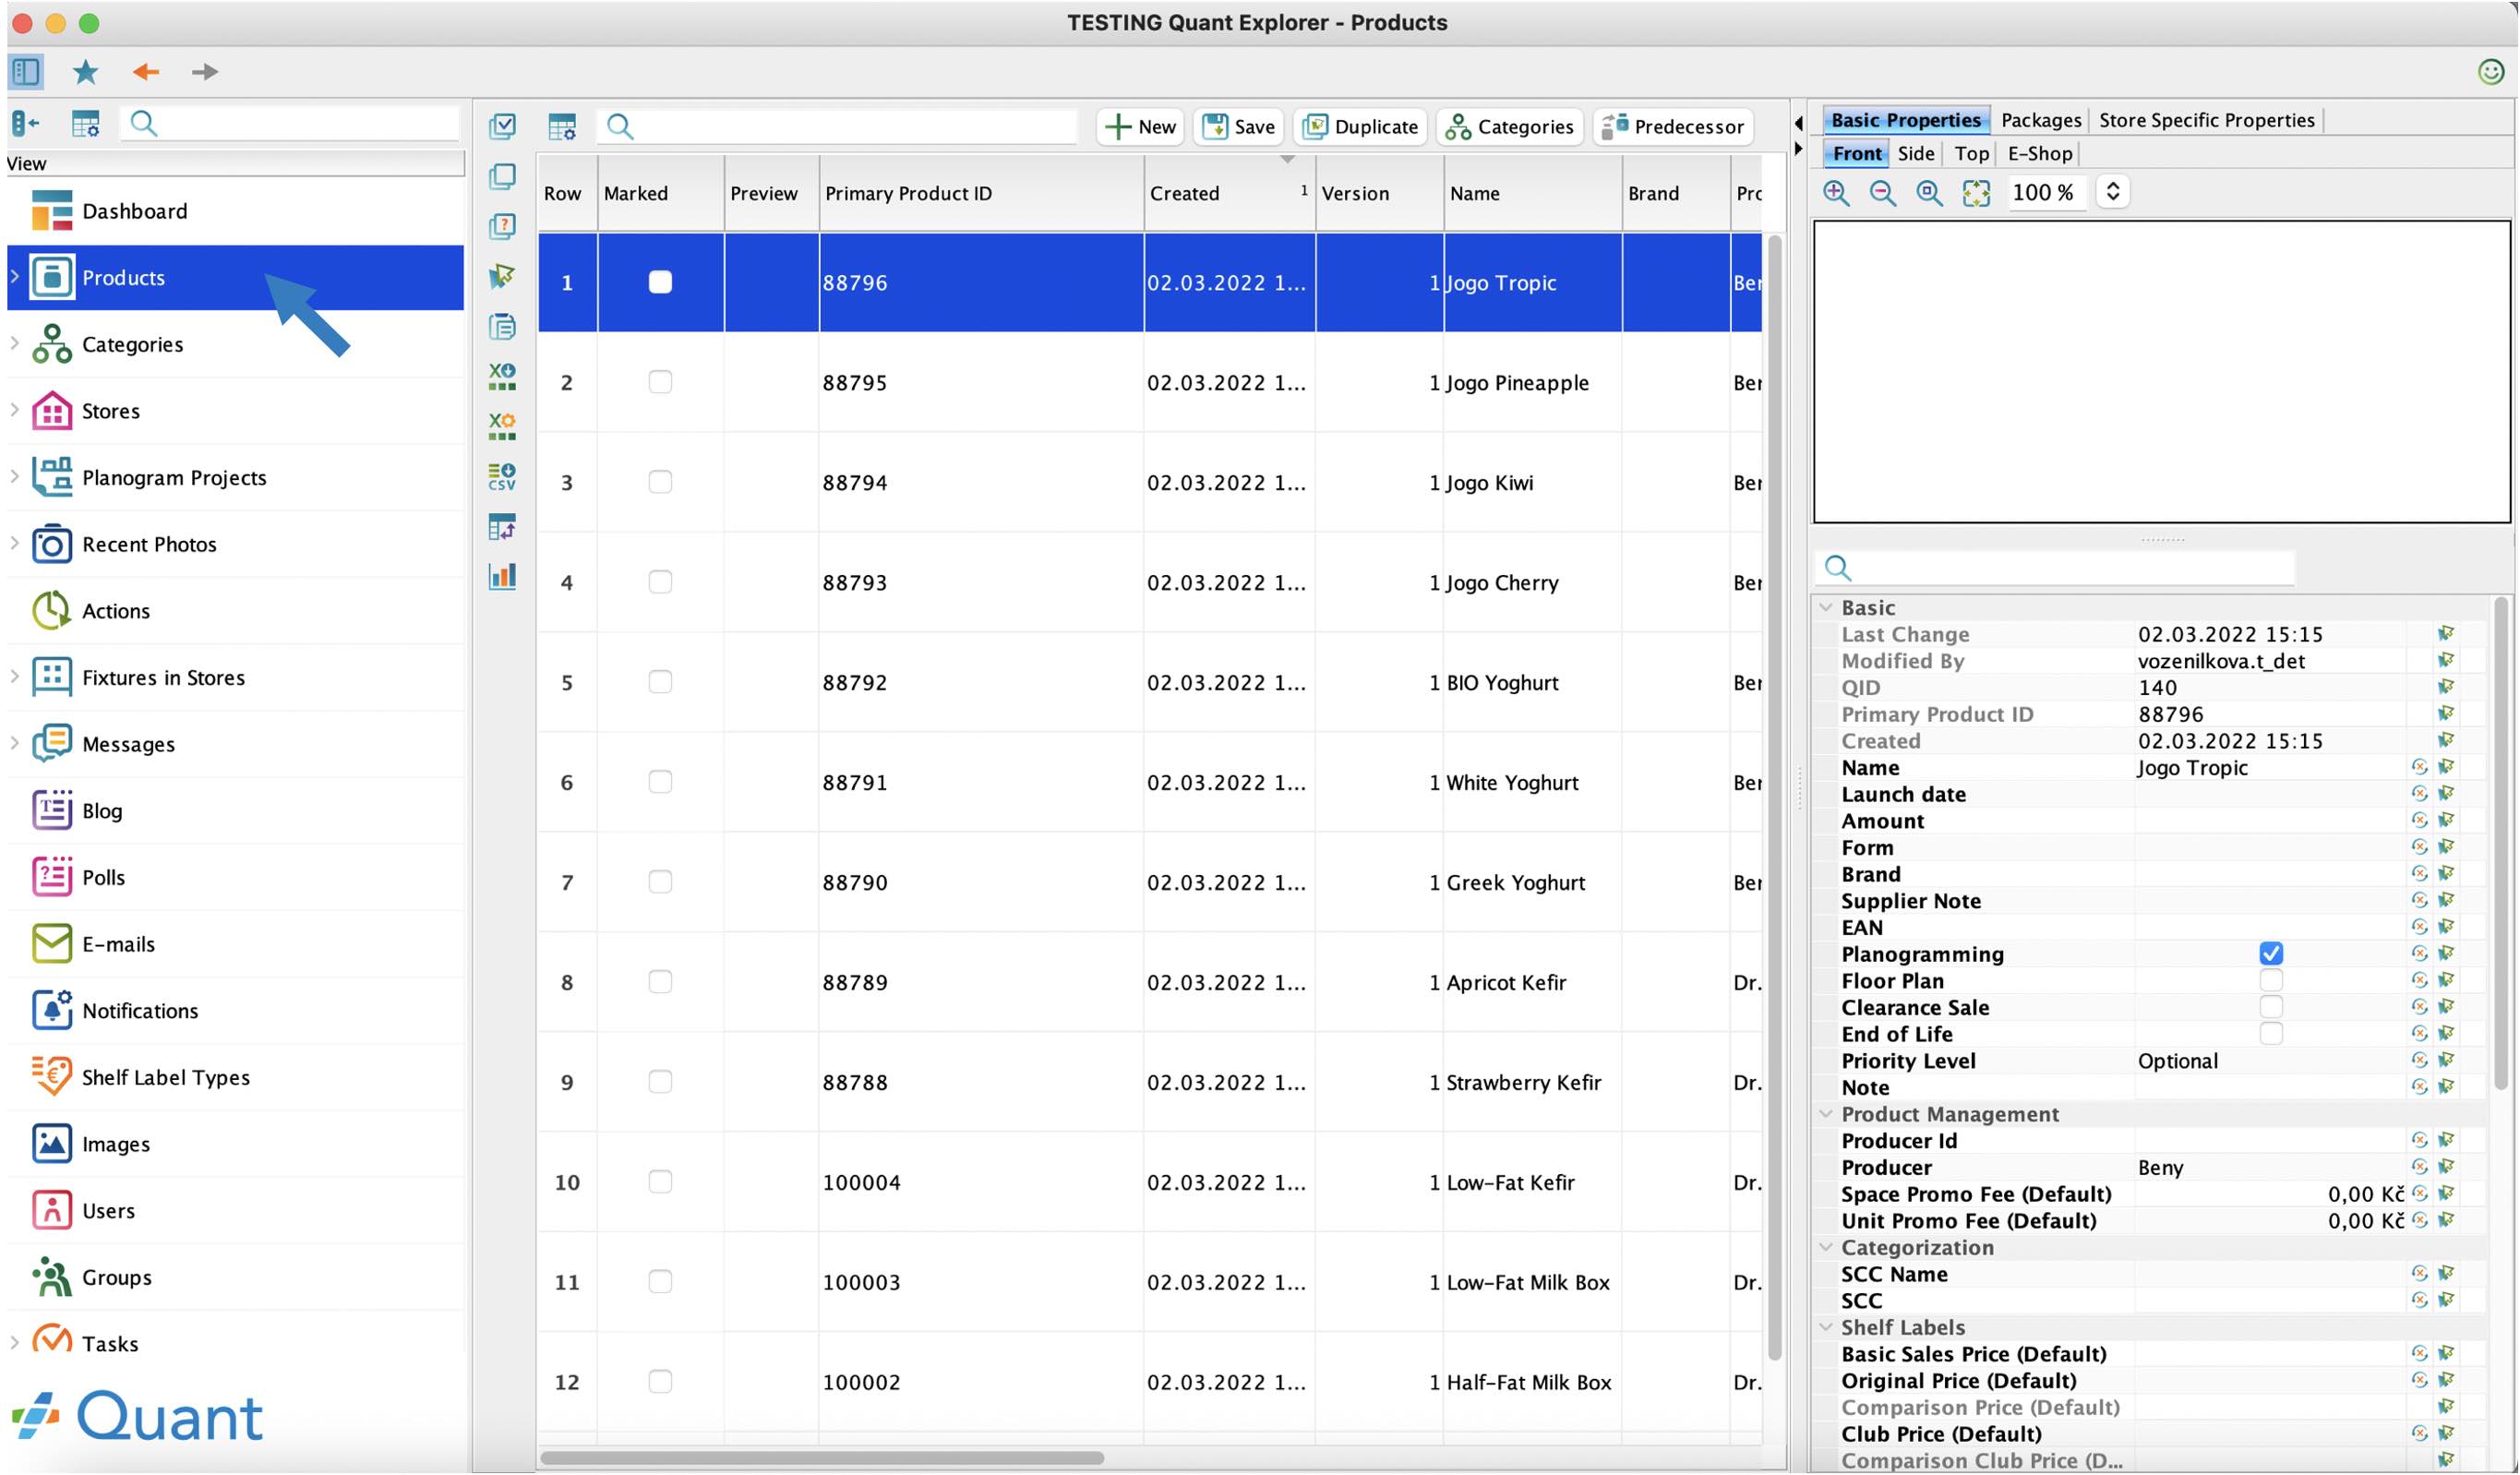
Task: Click the table column settings icon above grid
Action: pyautogui.click(x=562, y=126)
